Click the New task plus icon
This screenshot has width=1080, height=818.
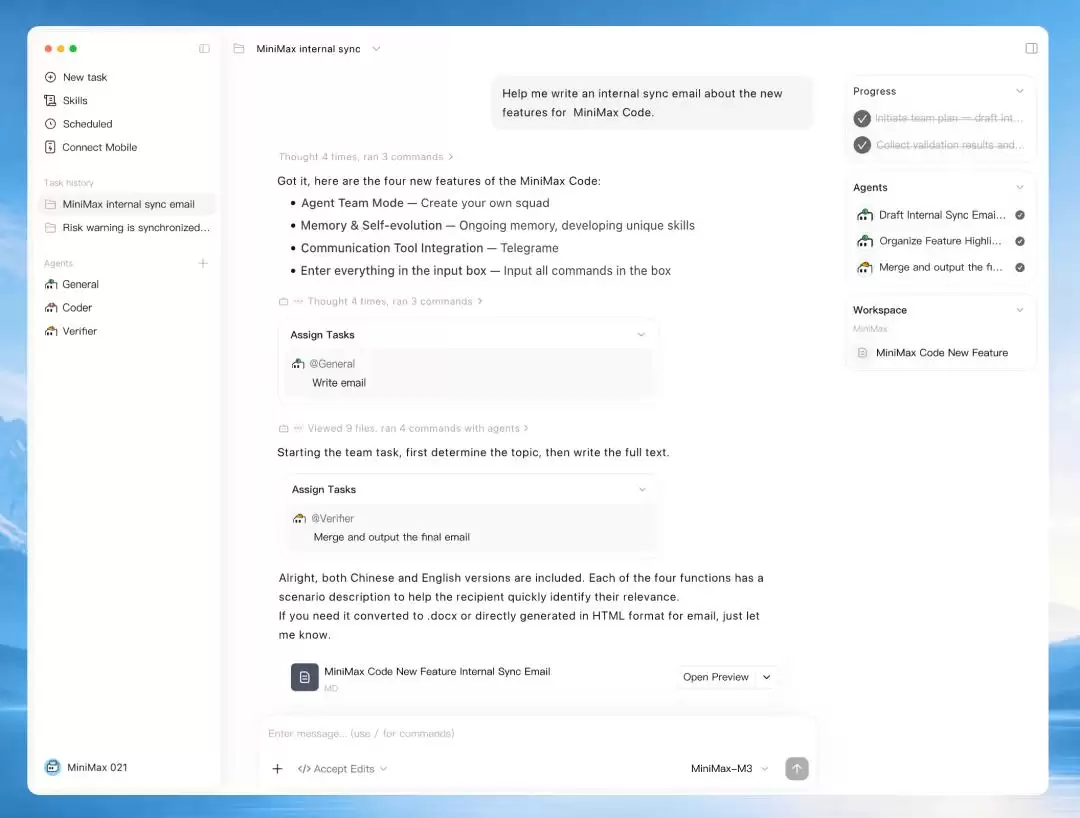pos(50,77)
